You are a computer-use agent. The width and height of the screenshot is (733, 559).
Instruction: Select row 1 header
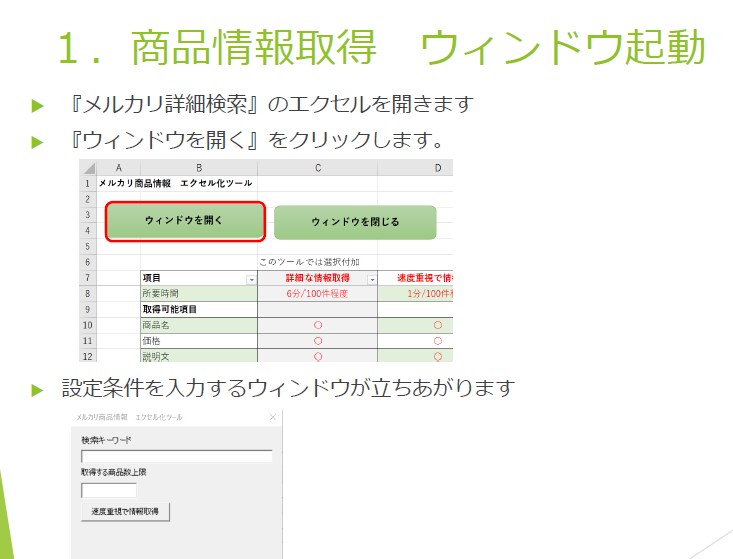[88, 183]
